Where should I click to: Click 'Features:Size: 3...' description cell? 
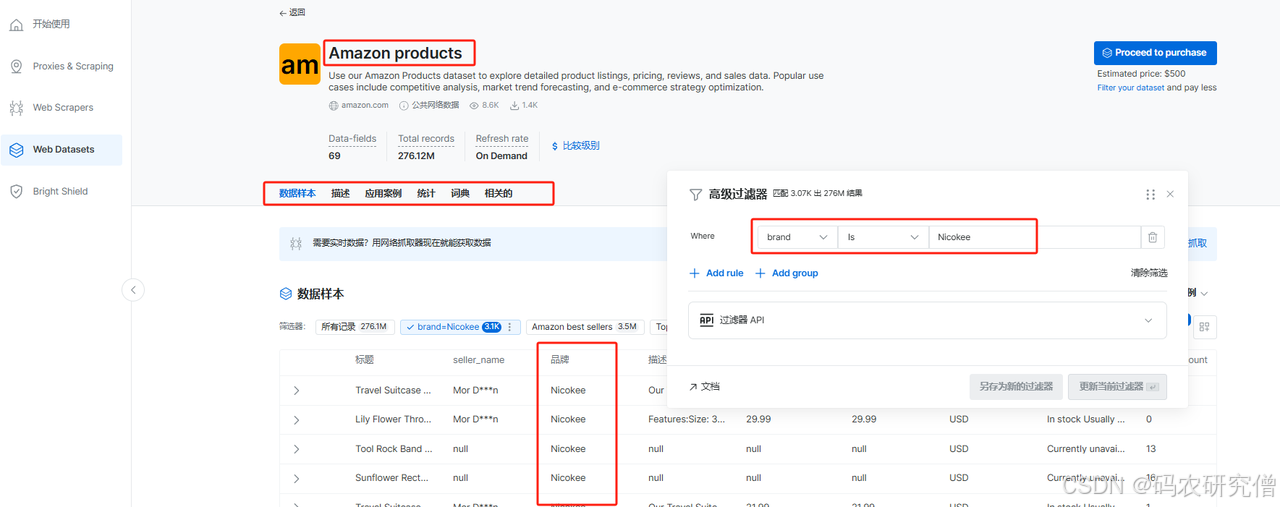coord(687,419)
